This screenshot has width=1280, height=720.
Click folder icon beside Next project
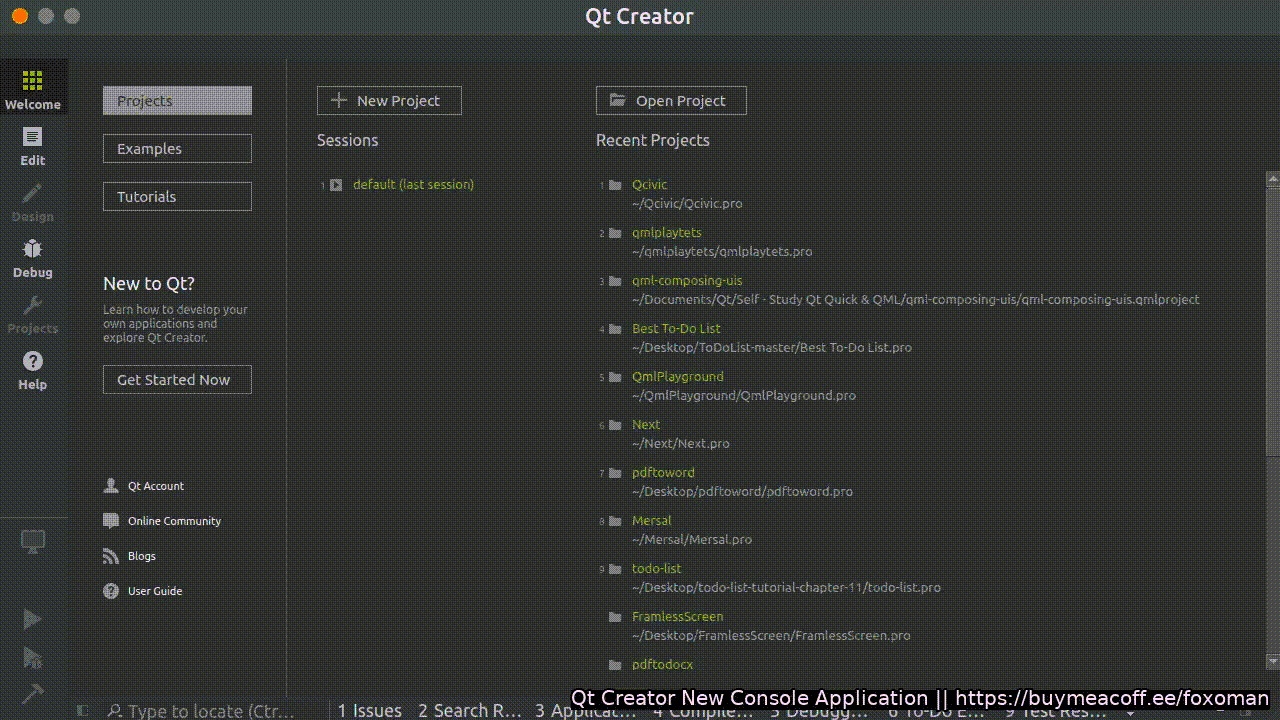point(616,425)
